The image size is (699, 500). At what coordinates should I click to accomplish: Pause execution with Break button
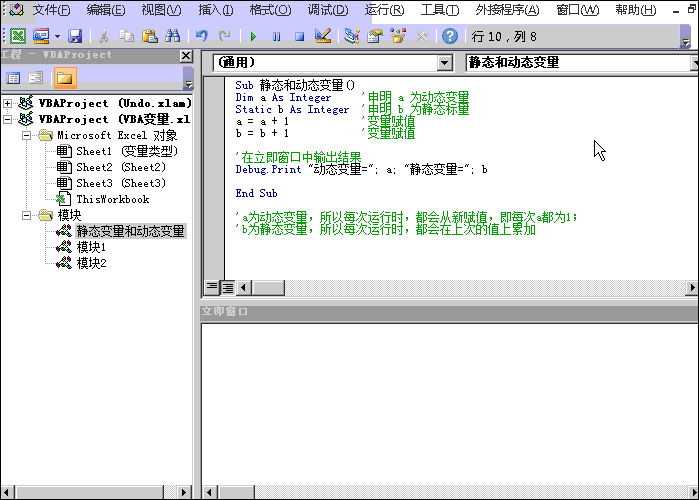[x=276, y=37]
